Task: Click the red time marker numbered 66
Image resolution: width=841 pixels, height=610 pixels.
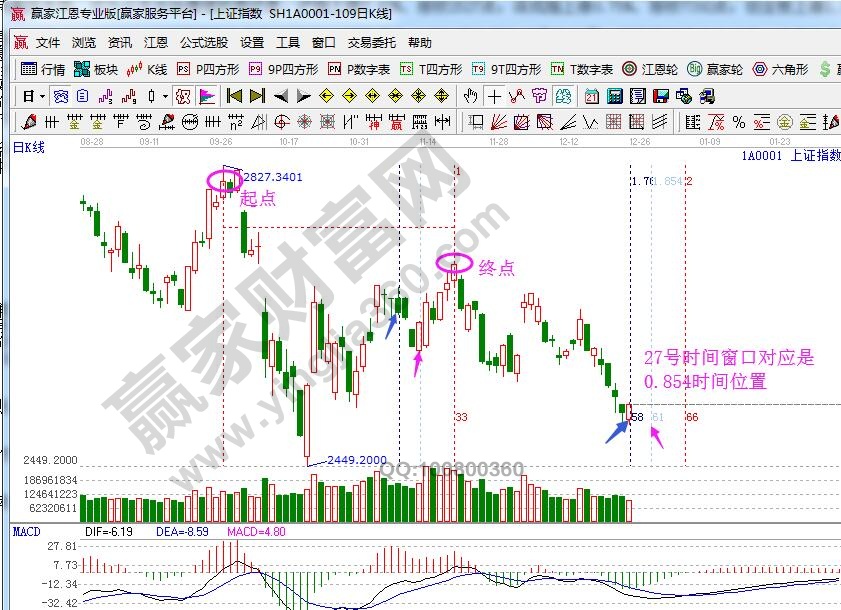Action: tap(691, 416)
